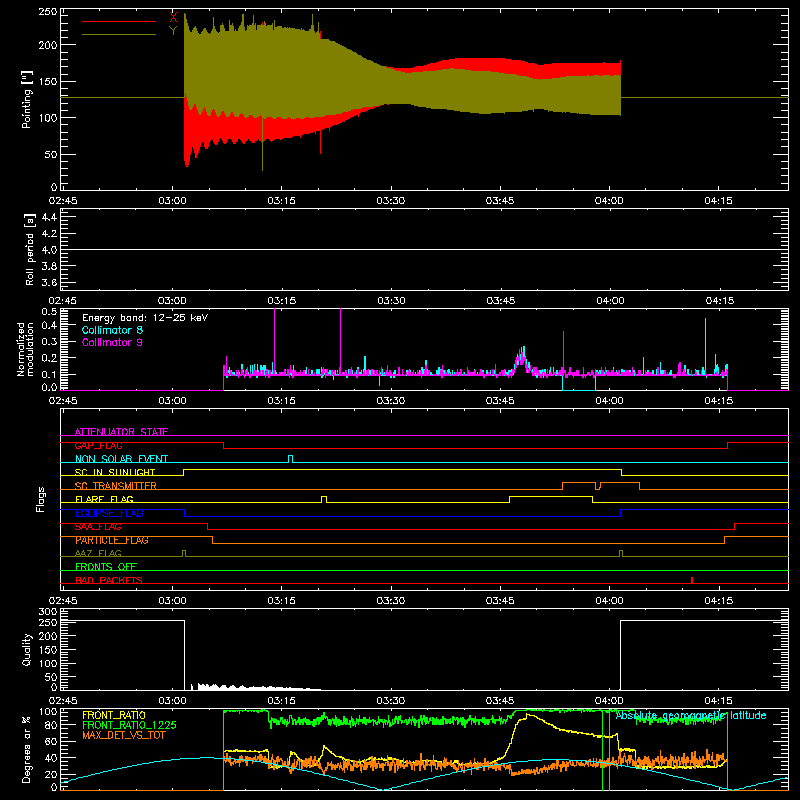This screenshot has height=800, width=800.
Task: Click the 02:45 tick label under Pointing plot
Action: pos(63,201)
